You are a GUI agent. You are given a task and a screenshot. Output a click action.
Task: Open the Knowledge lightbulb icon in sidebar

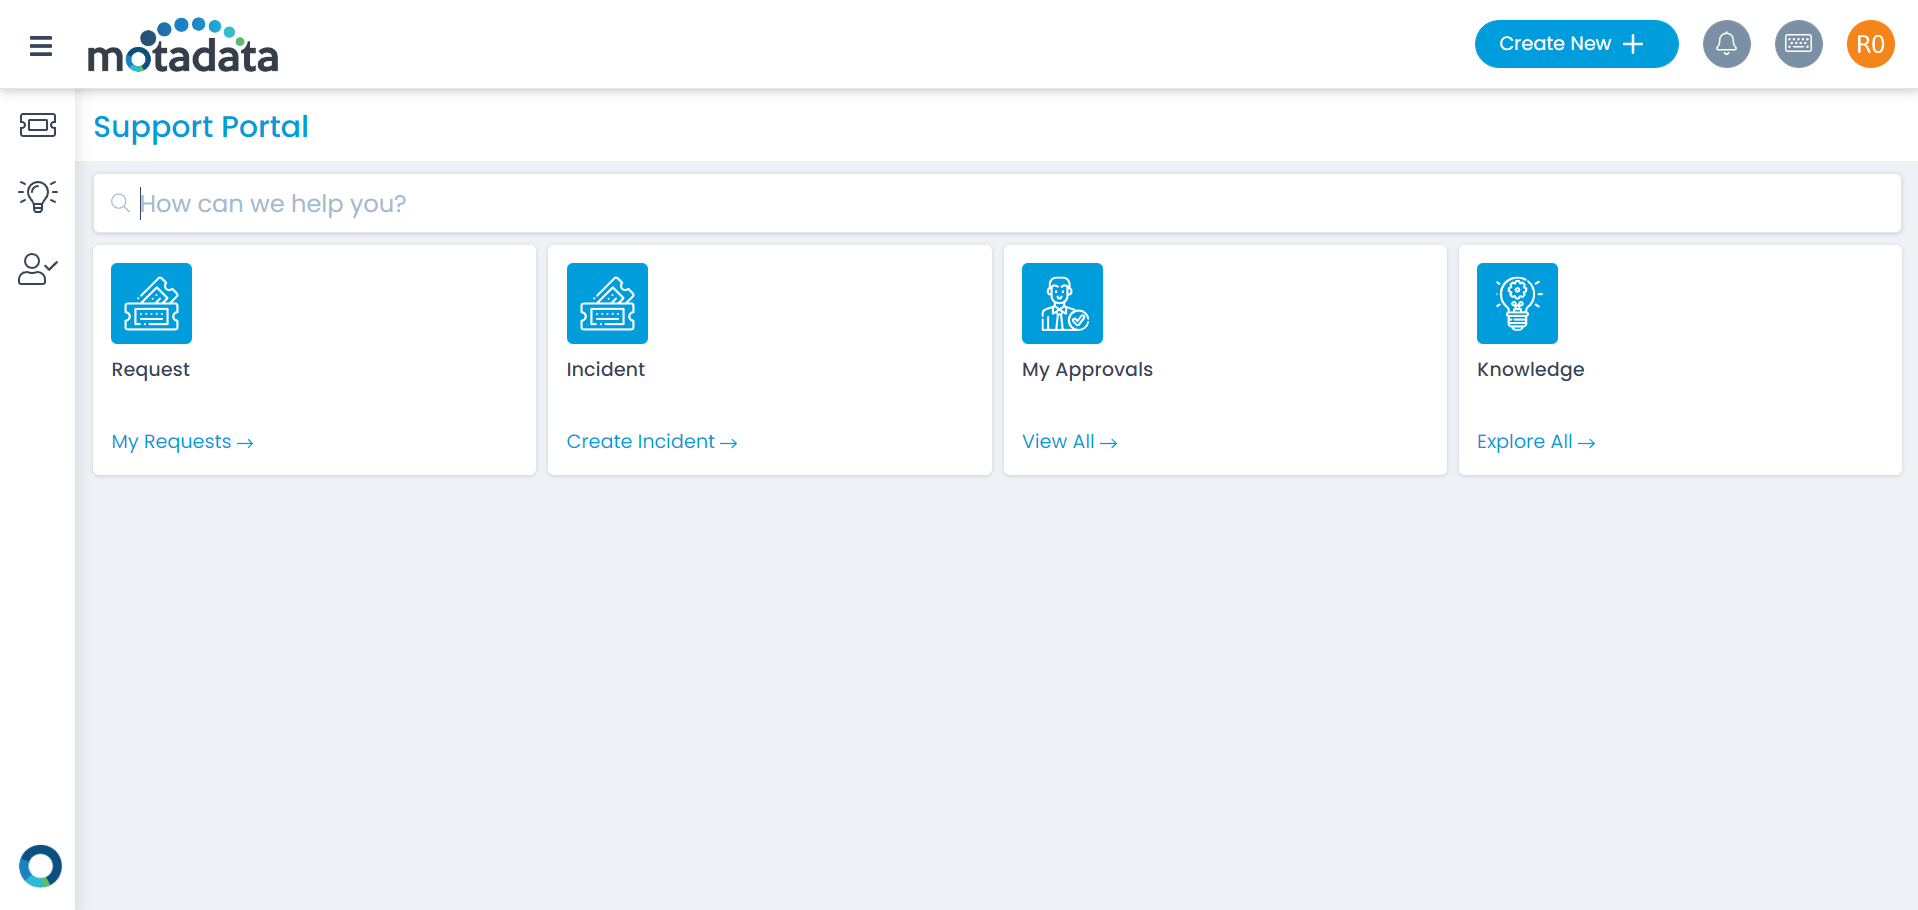click(37, 196)
